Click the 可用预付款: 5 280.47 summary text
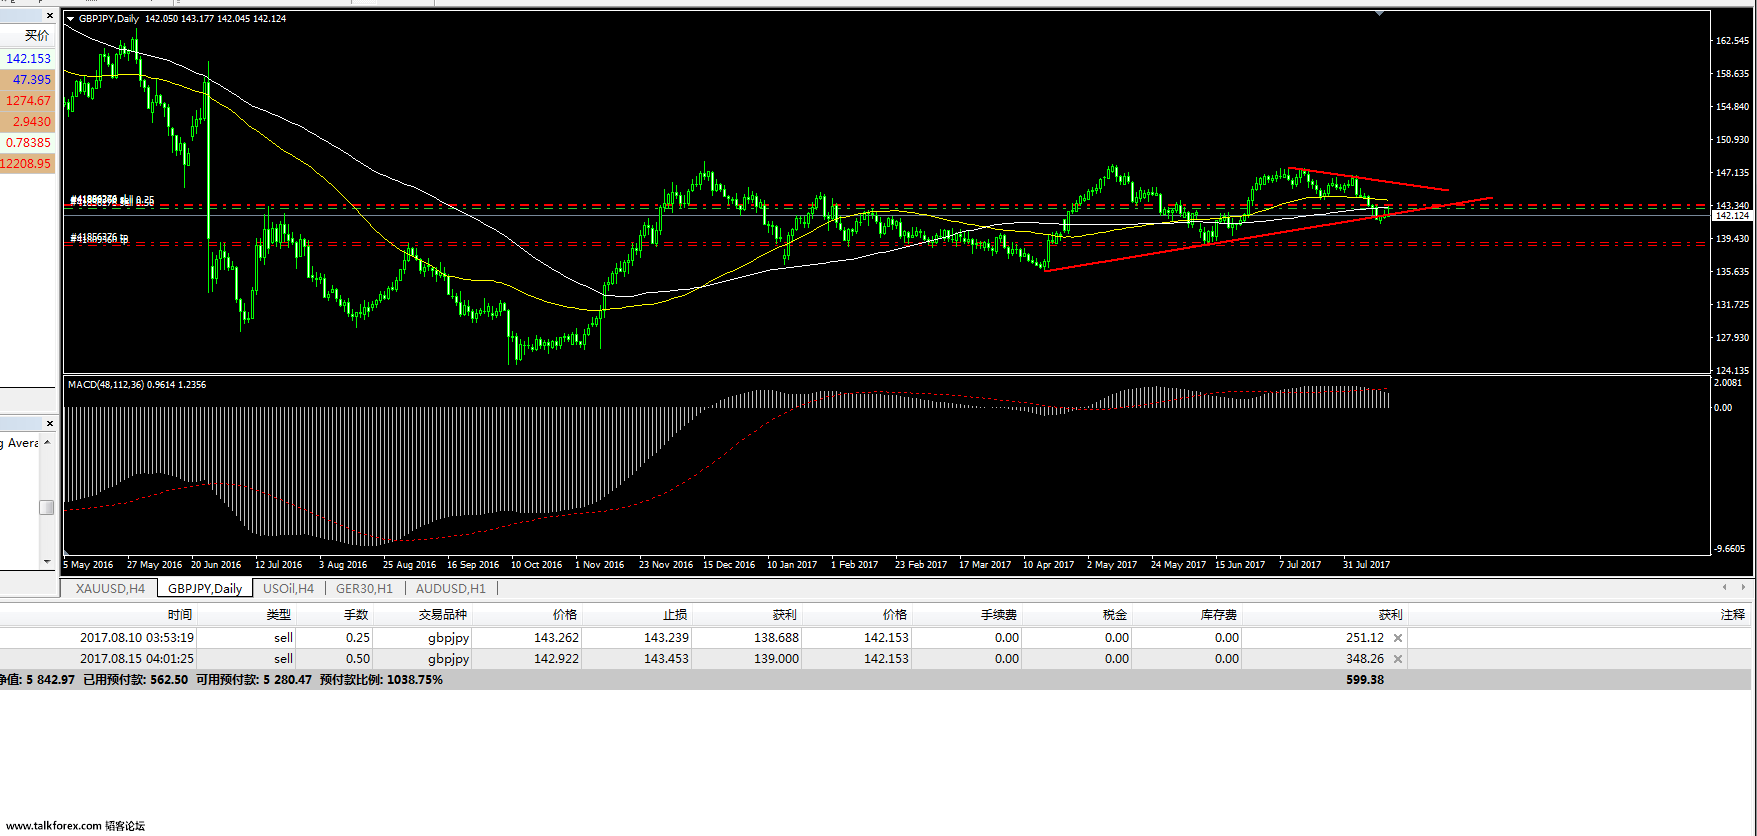The height and width of the screenshot is (836, 1757). tap(253, 680)
